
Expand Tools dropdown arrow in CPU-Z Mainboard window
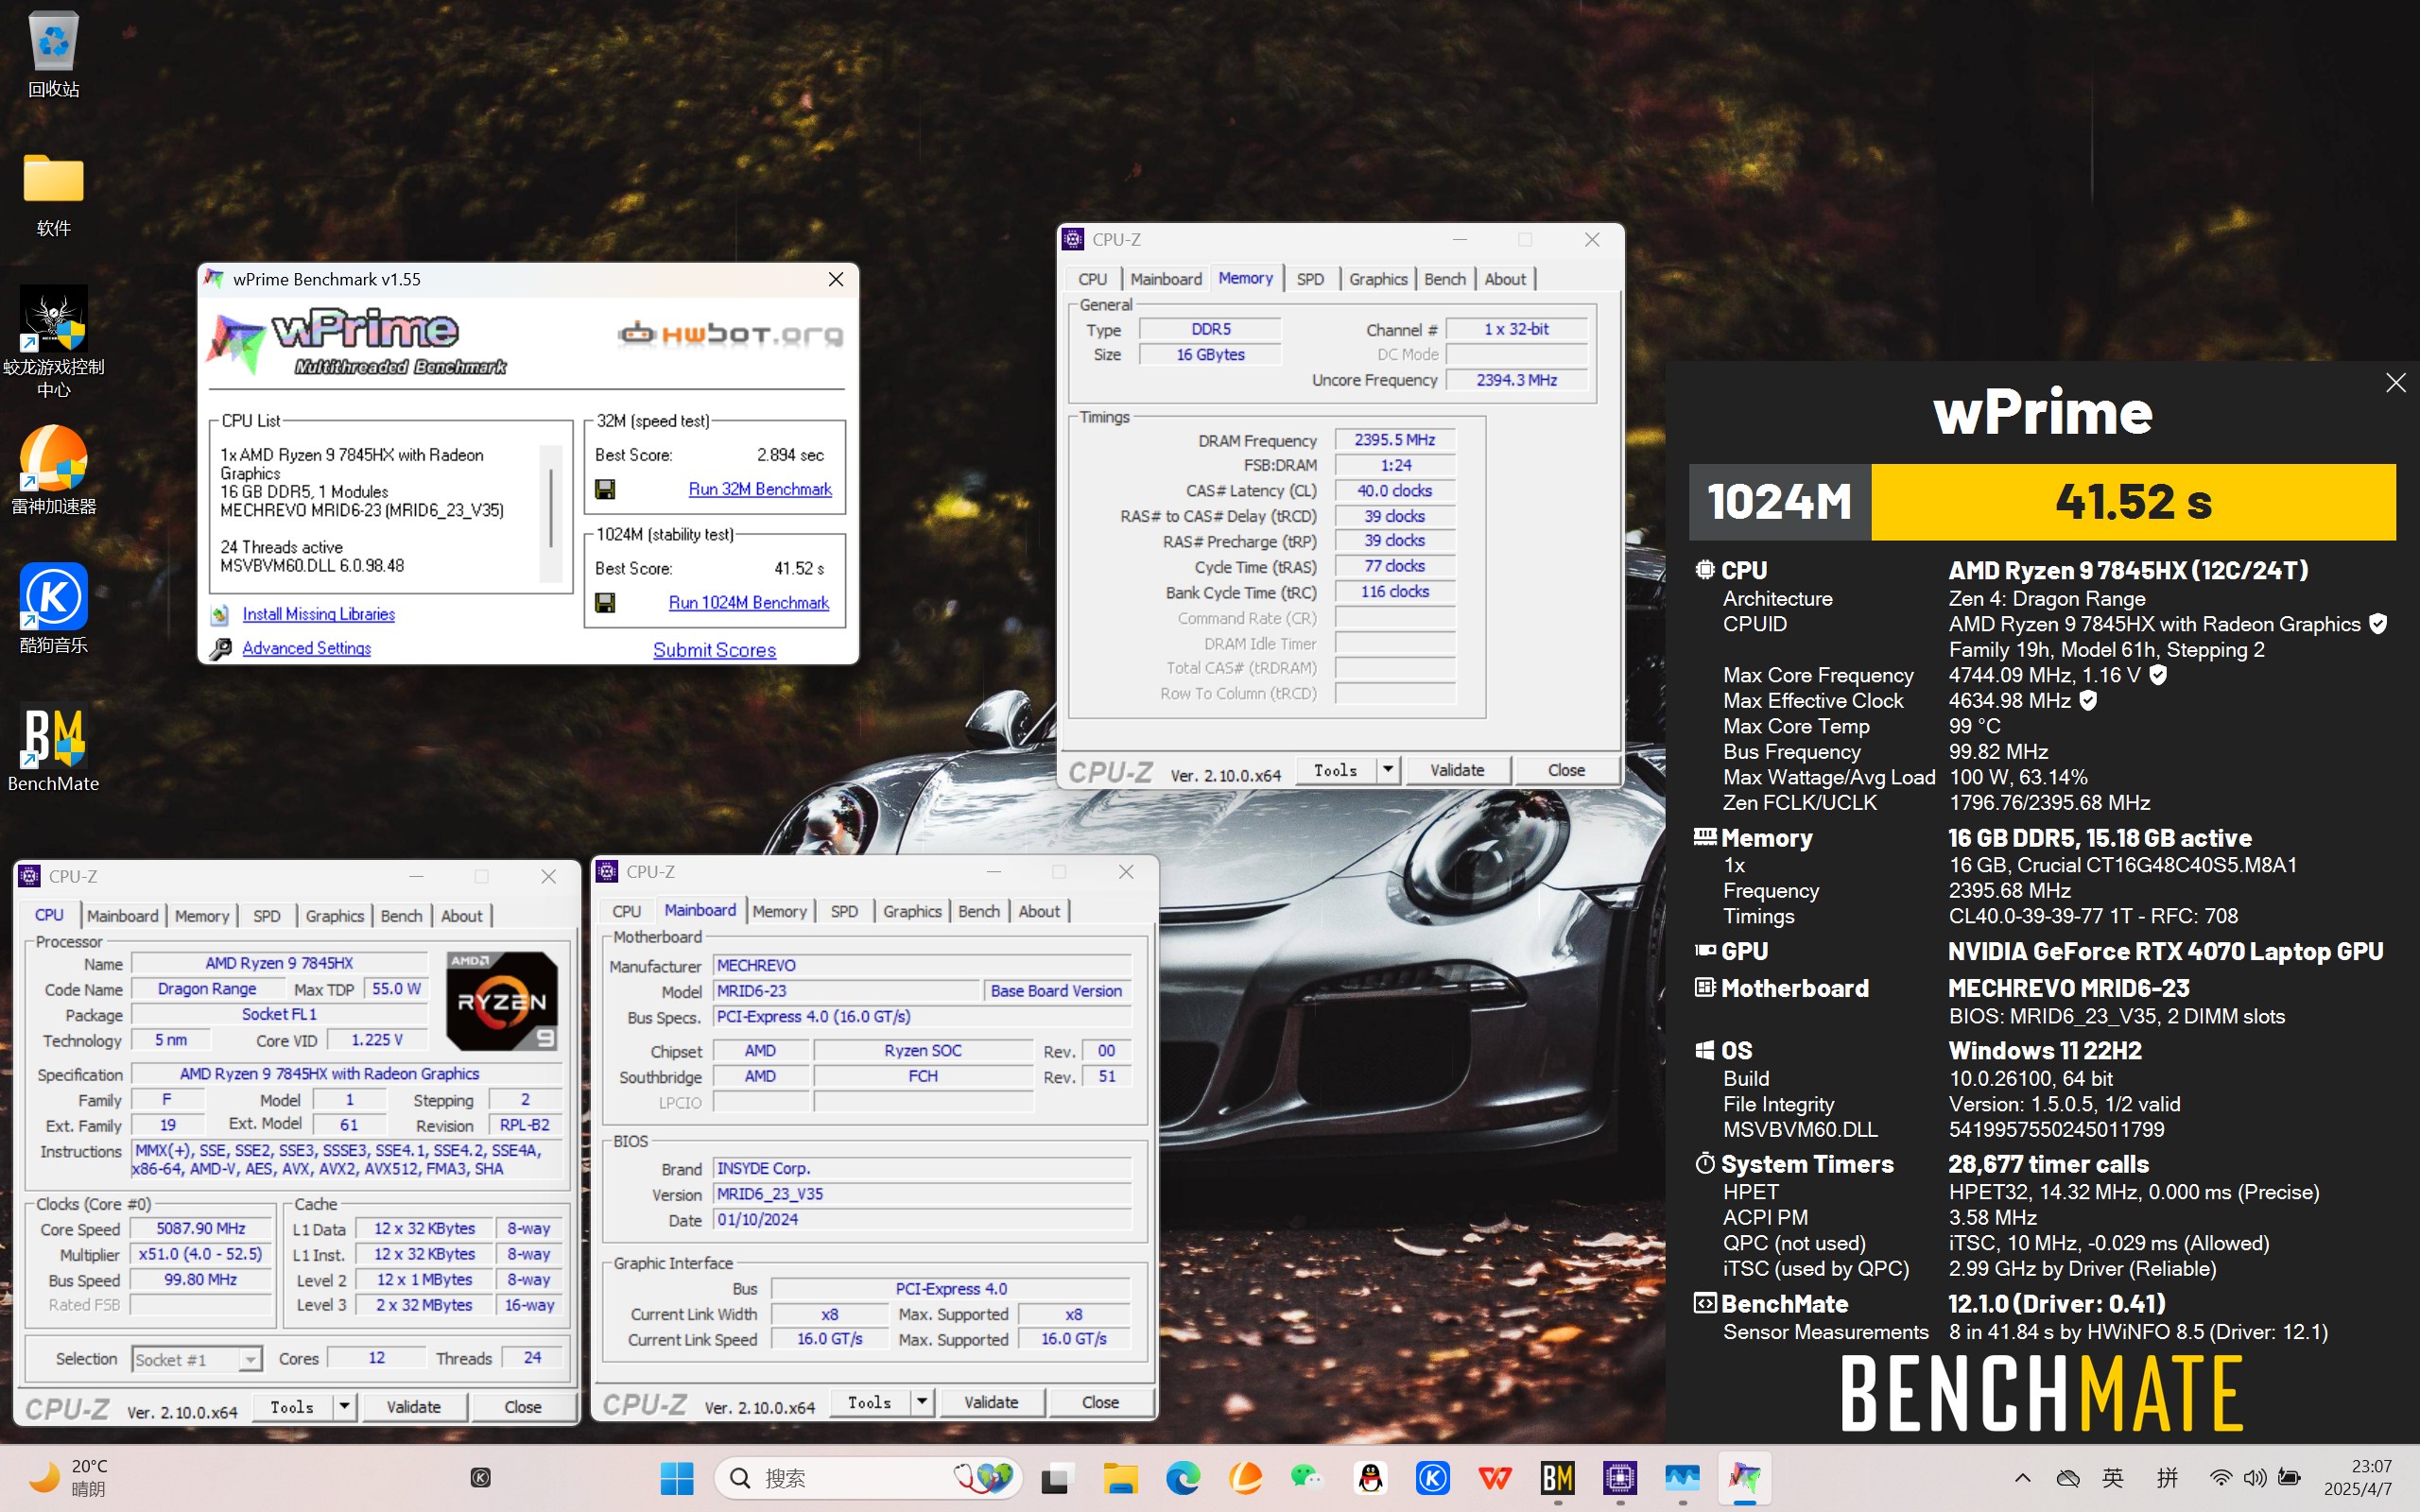[x=922, y=1402]
